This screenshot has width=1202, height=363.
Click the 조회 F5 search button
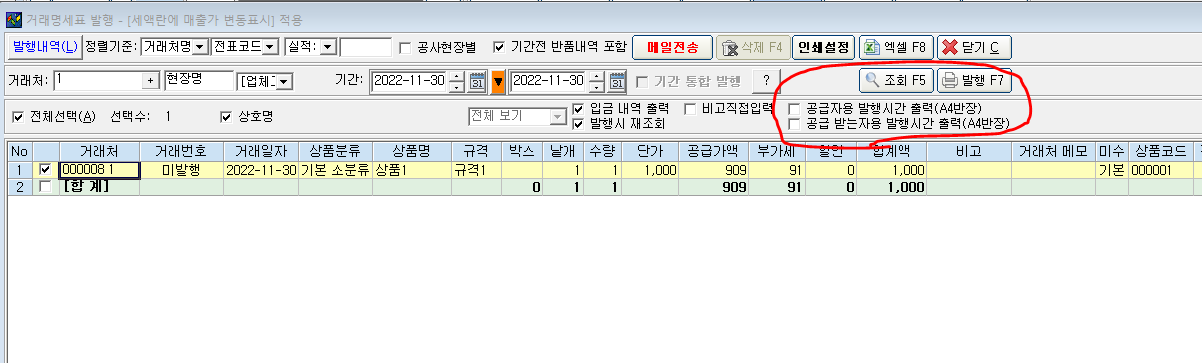coord(897,80)
